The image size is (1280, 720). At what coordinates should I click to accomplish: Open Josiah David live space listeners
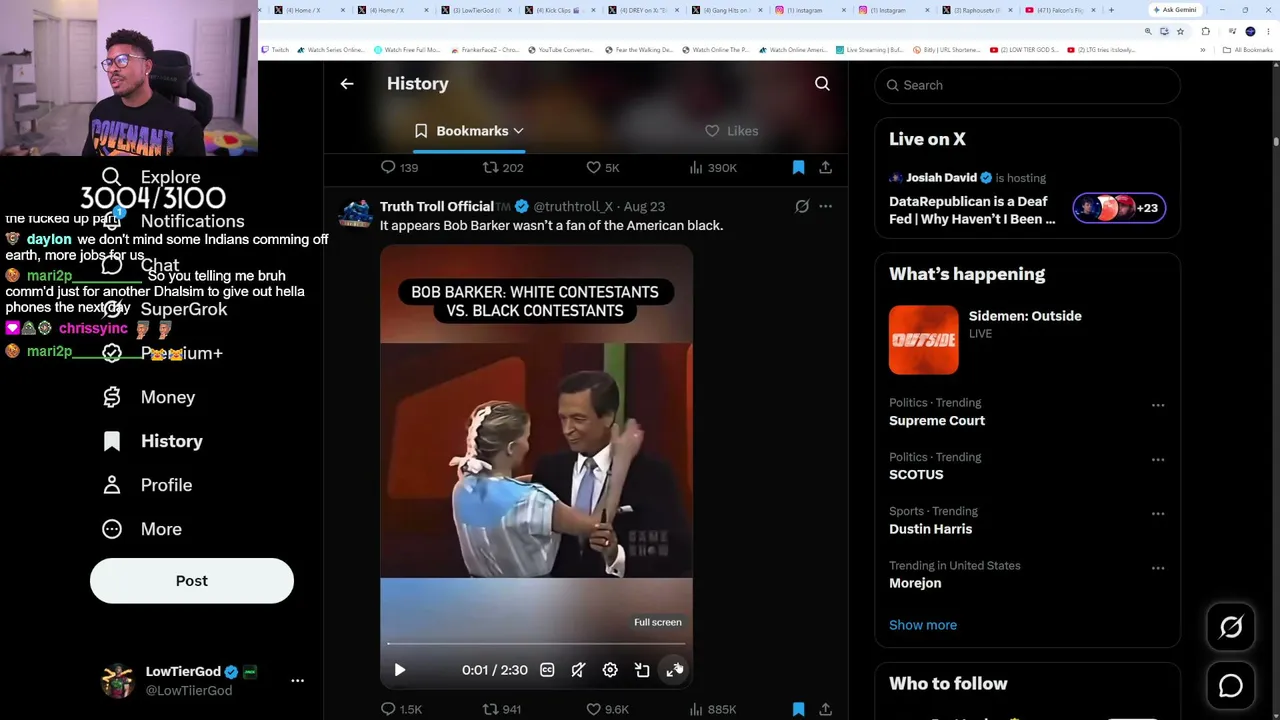click(x=1119, y=208)
